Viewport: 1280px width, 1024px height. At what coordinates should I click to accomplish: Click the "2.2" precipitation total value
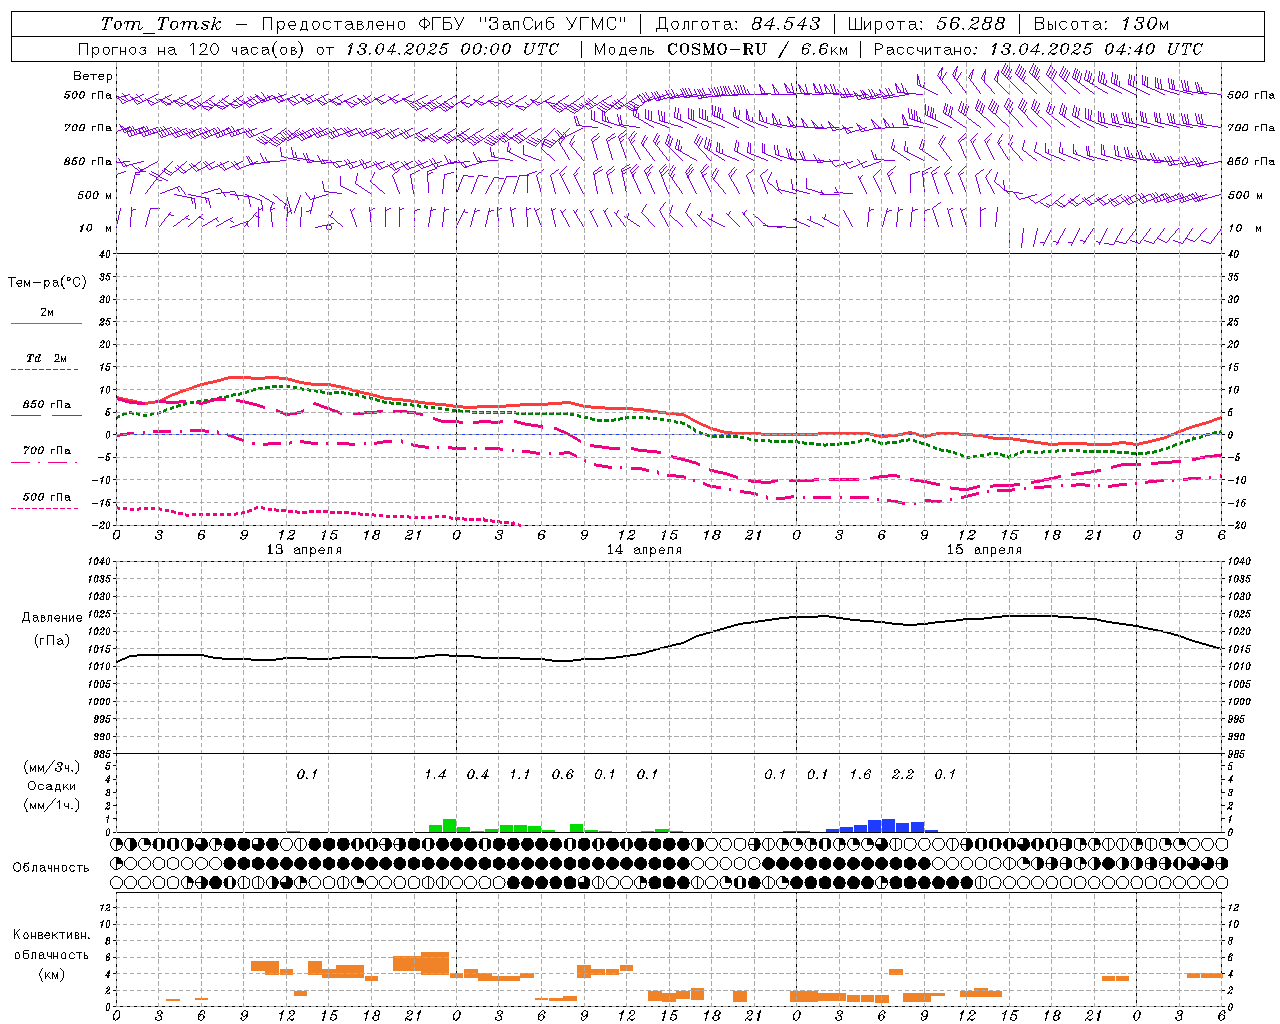click(903, 774)
